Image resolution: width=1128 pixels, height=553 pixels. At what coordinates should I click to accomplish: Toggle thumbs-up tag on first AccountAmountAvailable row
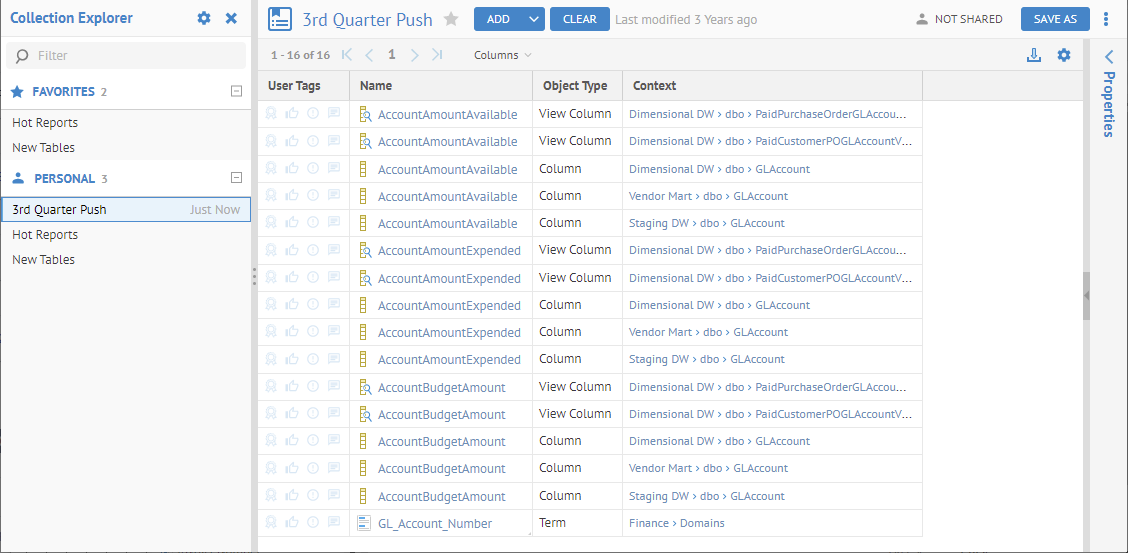pyautogui.click(x=292, y=114)
